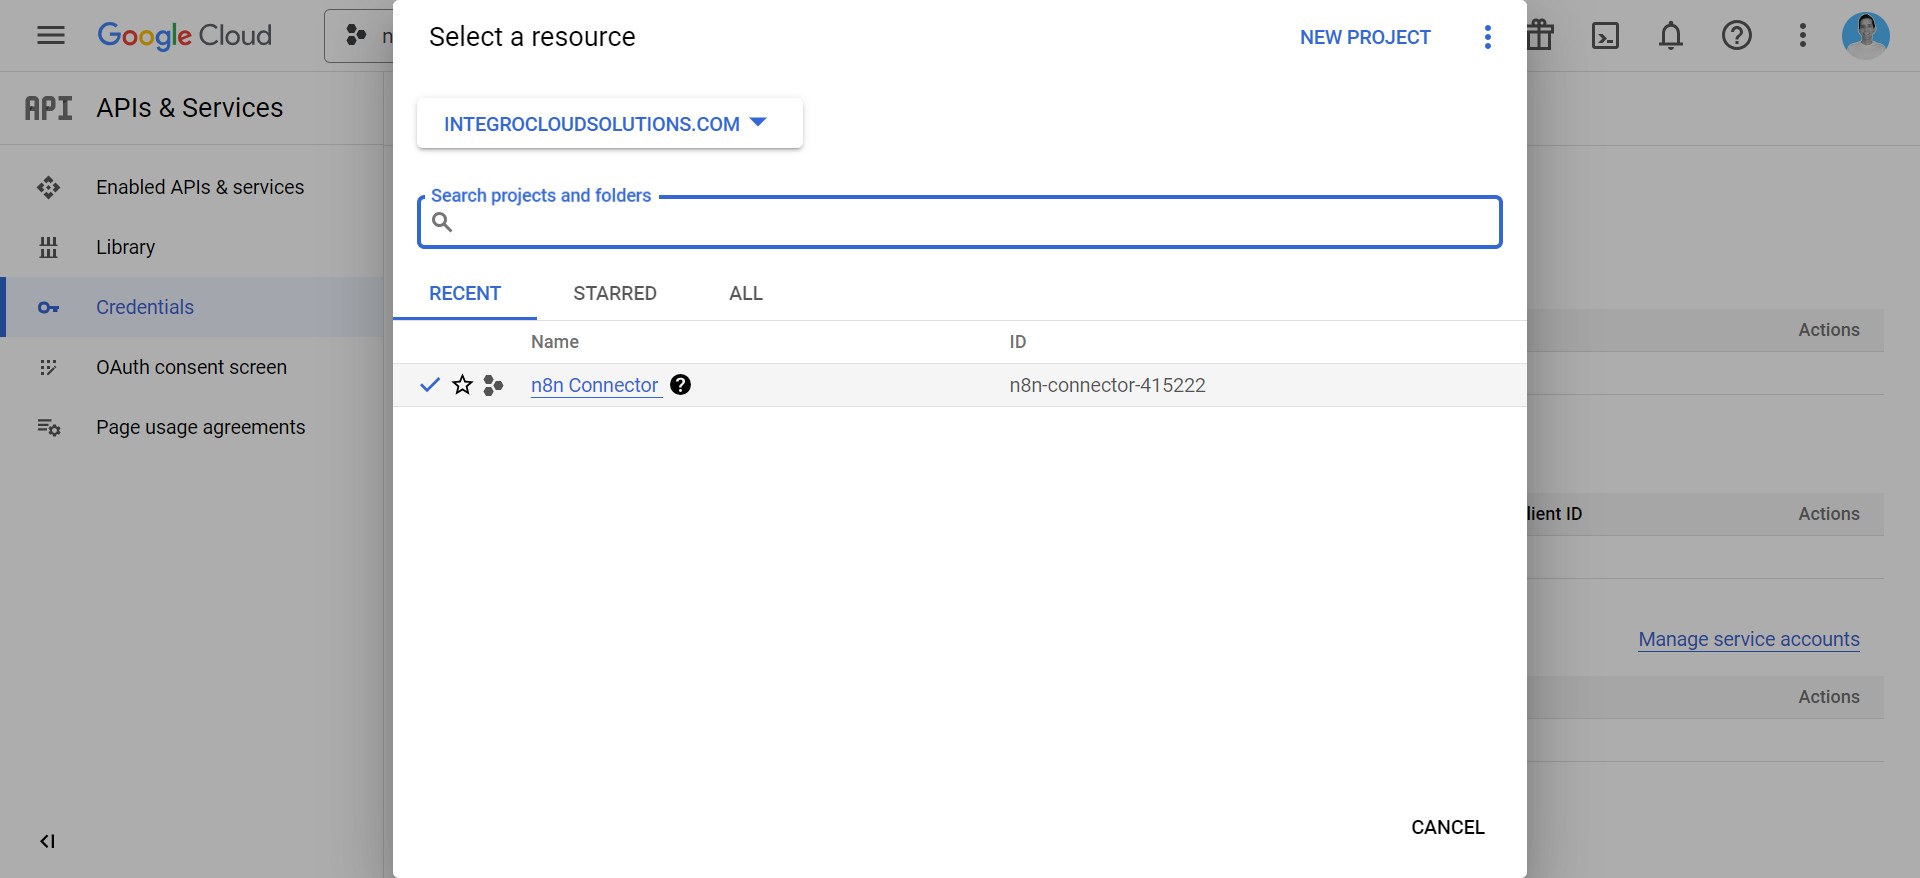Collapse the side navigation panel
Screen dimensions: 1920x878
click(47, 841)
